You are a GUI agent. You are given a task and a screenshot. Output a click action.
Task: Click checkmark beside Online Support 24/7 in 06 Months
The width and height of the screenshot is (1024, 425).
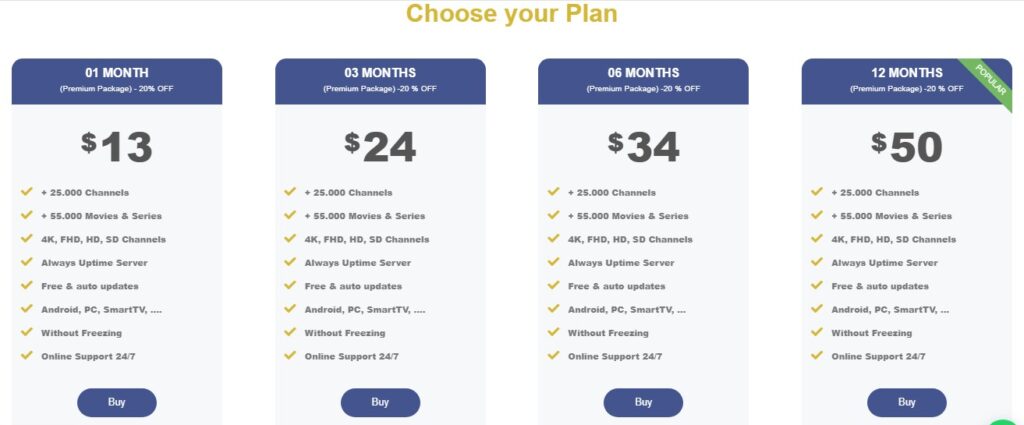pos(553,356)
